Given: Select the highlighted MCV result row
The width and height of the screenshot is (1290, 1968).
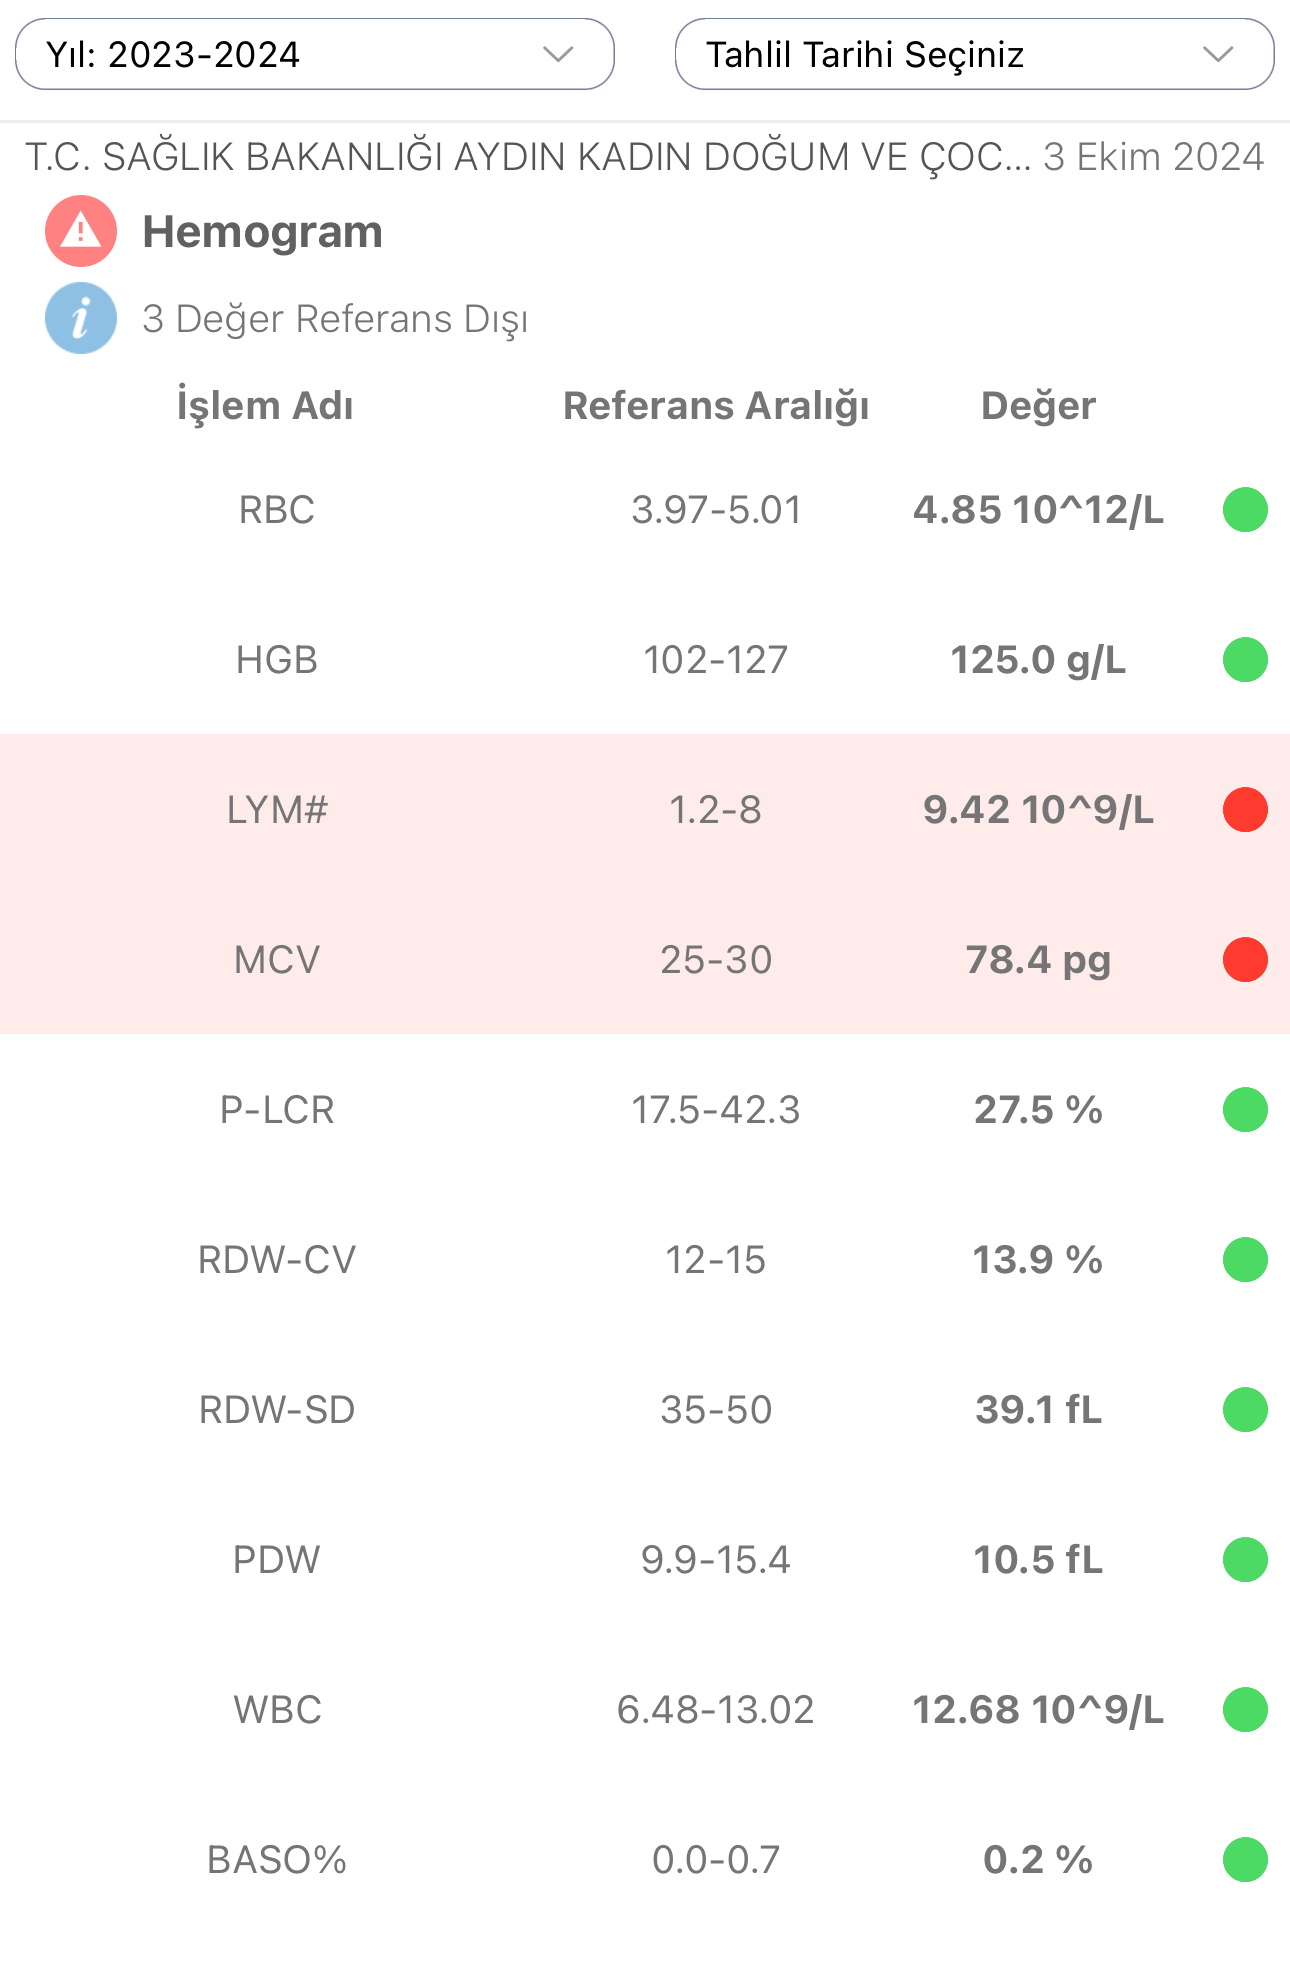Looking at the screenshot, I should click(645, 960).
